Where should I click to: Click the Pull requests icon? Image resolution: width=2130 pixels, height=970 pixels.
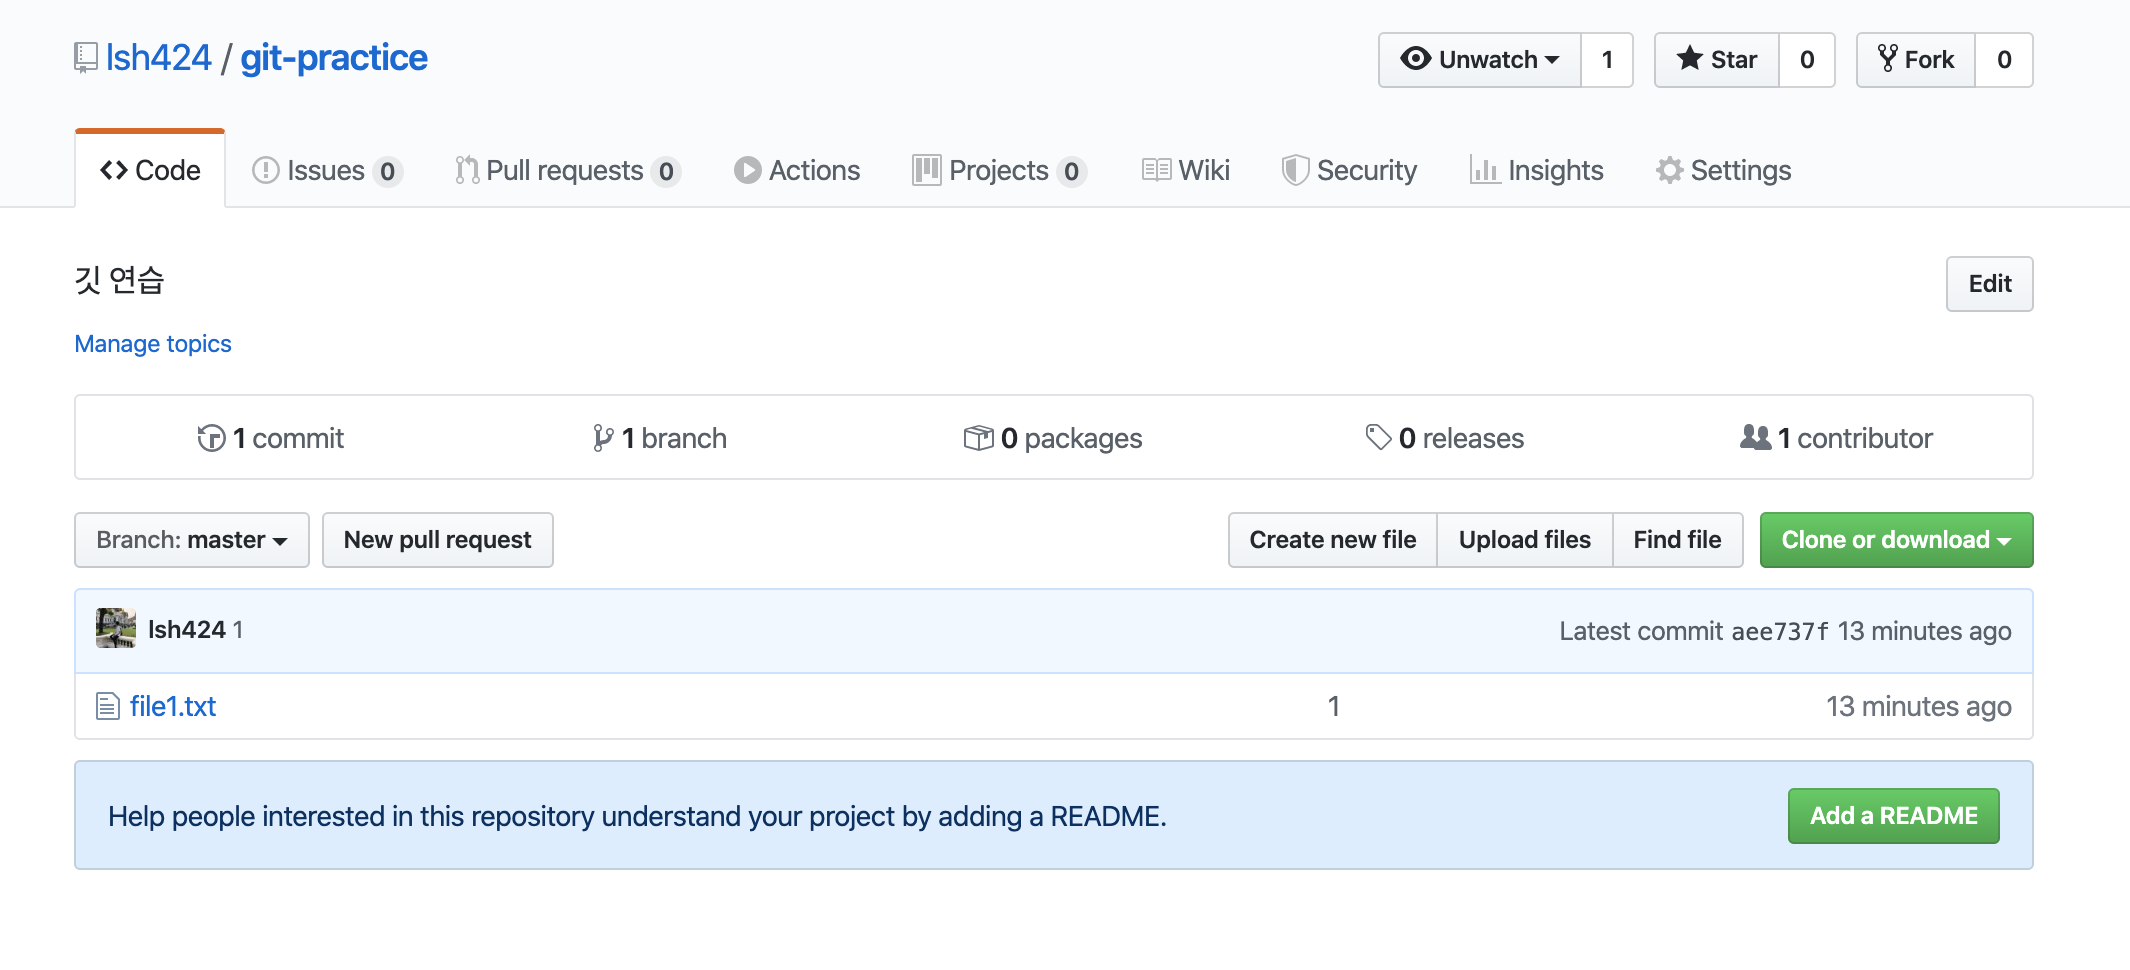[x=467, y=171]
